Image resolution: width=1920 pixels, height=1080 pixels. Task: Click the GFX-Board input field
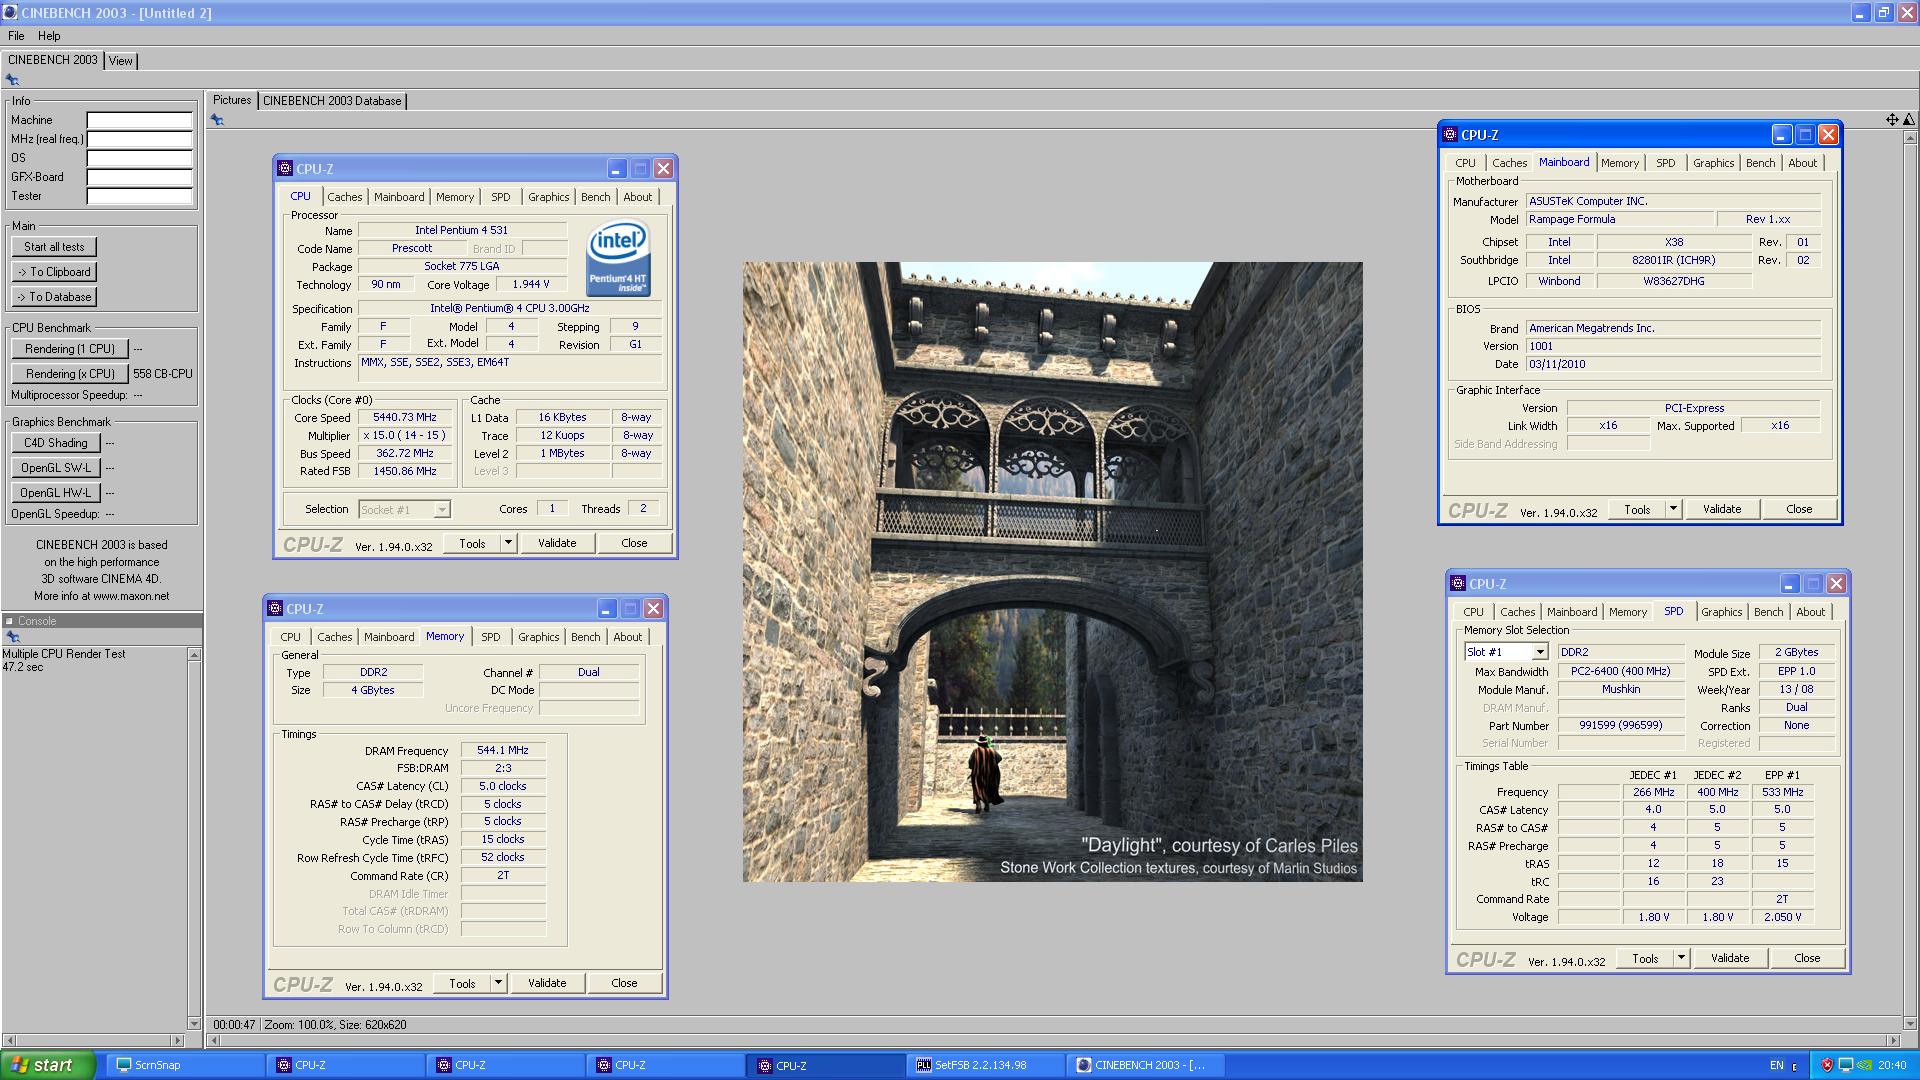click(x=139, y=177)
